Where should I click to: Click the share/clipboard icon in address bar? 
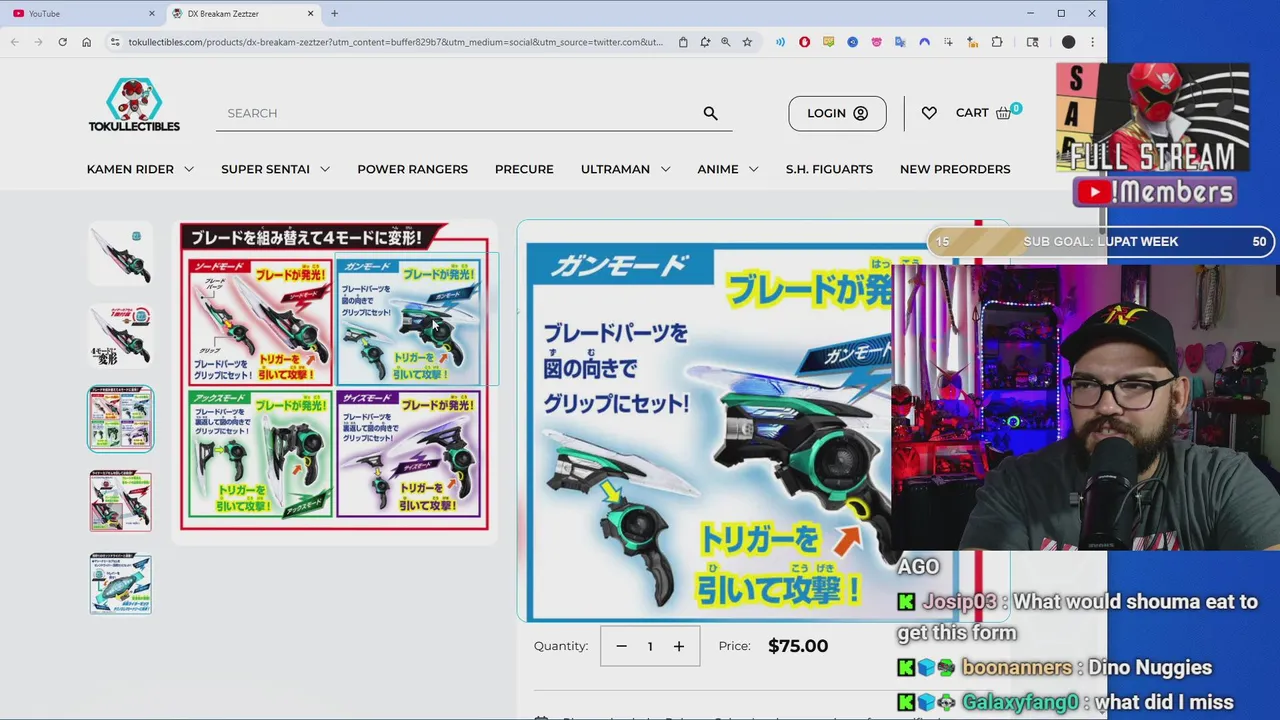point(683,42)
